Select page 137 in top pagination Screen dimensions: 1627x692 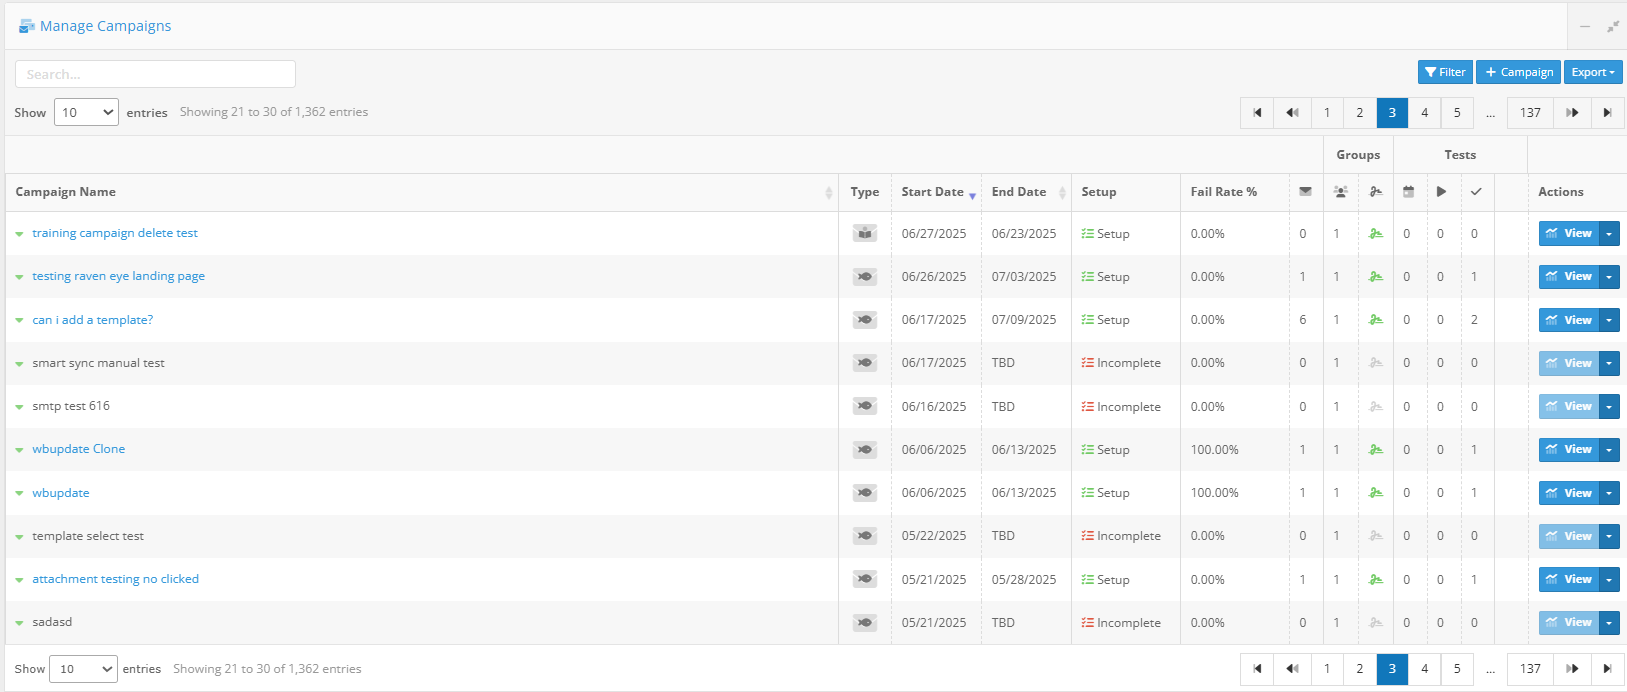[x=1531, y=113]
